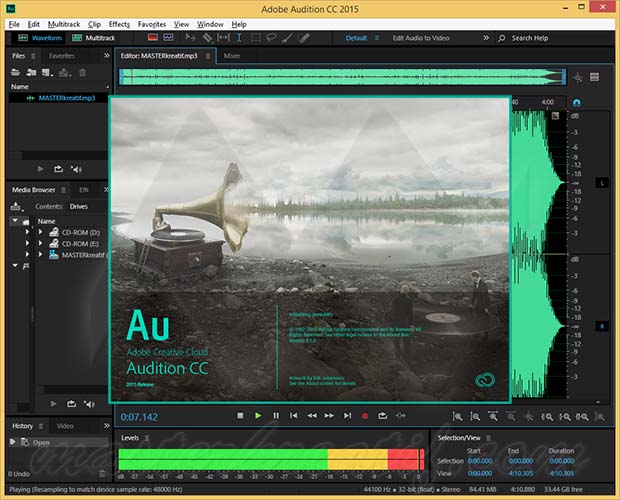The width and height of the screenshot is (620, 500).
Task: Click the red Record button
Action: [365, 415]
